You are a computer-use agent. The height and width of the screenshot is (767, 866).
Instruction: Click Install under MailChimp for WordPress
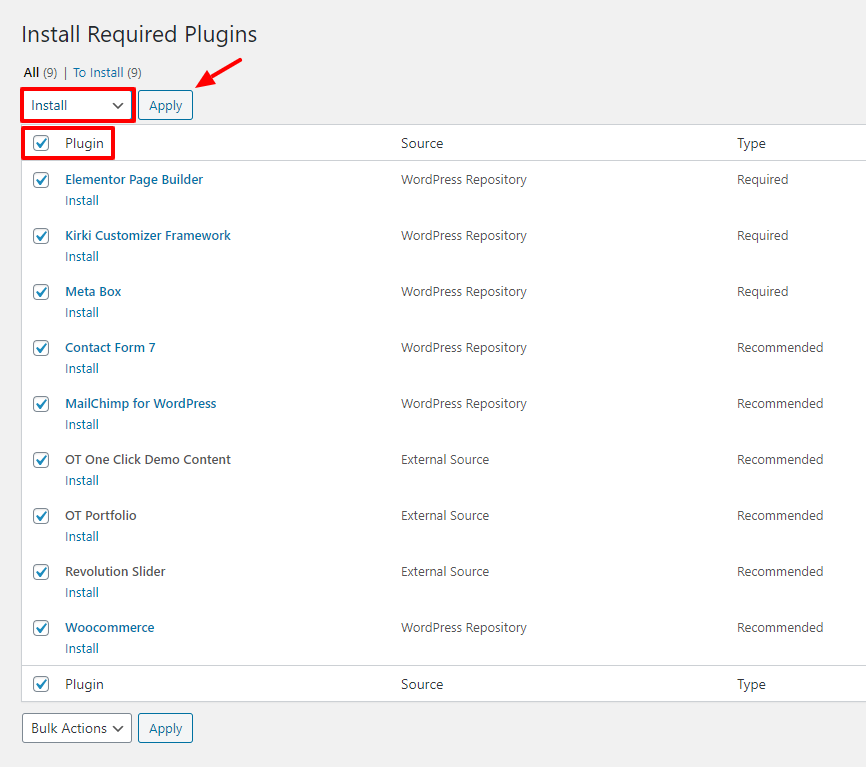82,425
